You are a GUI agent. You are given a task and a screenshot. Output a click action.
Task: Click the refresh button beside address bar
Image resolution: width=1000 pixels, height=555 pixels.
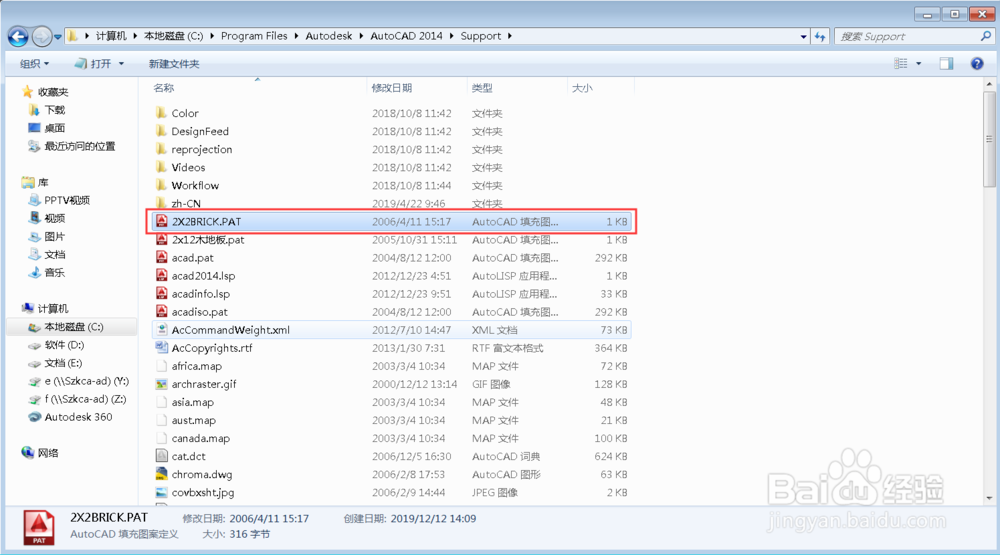tap(820, 36)
